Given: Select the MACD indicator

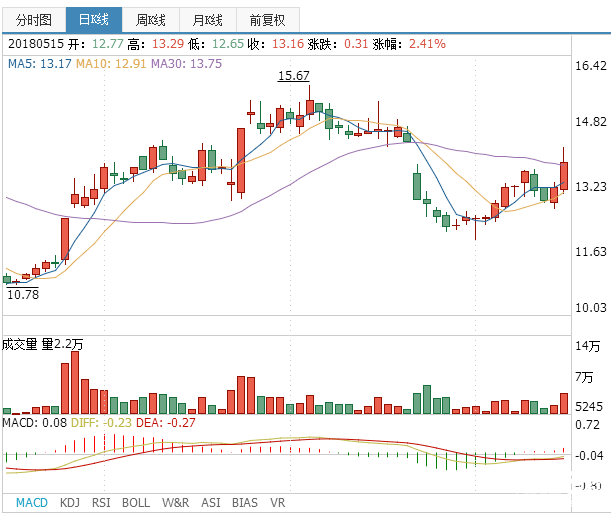Looking at the screenshot, I should [x=32, y=502].
